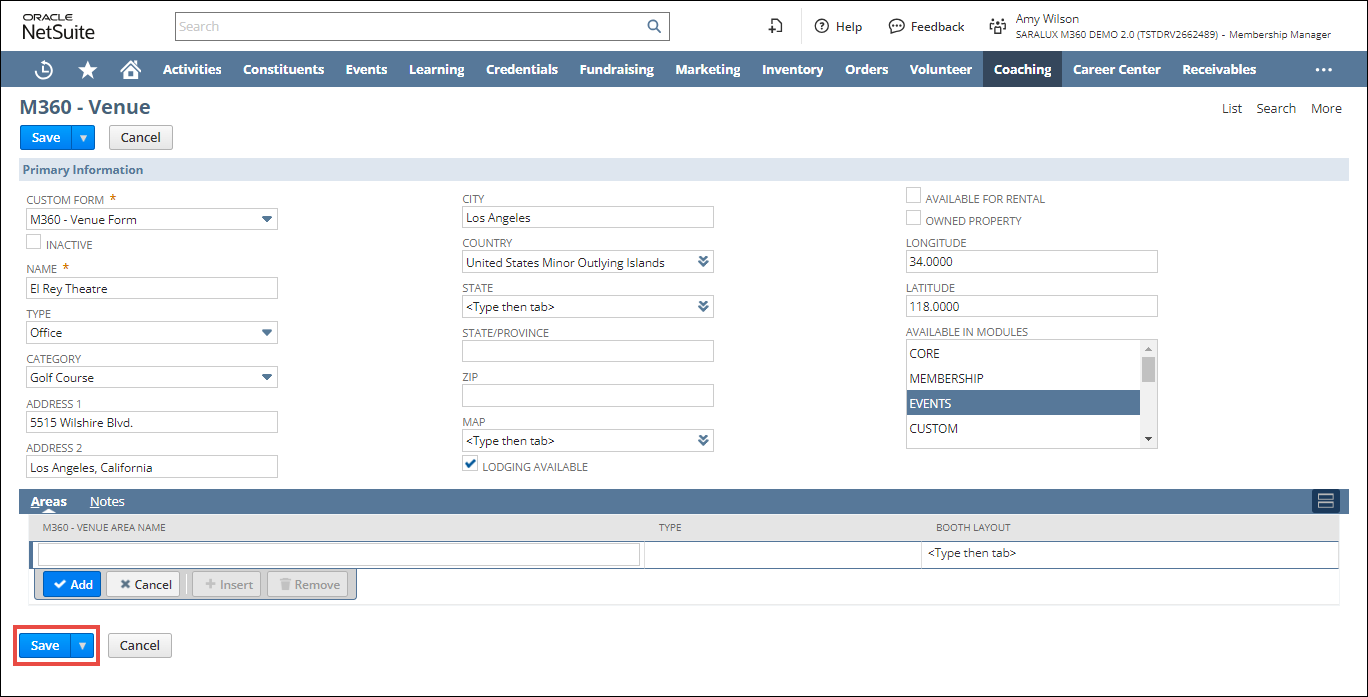
Task: Open the bottom Save button dropdown arrow
Action: [83, 646]
